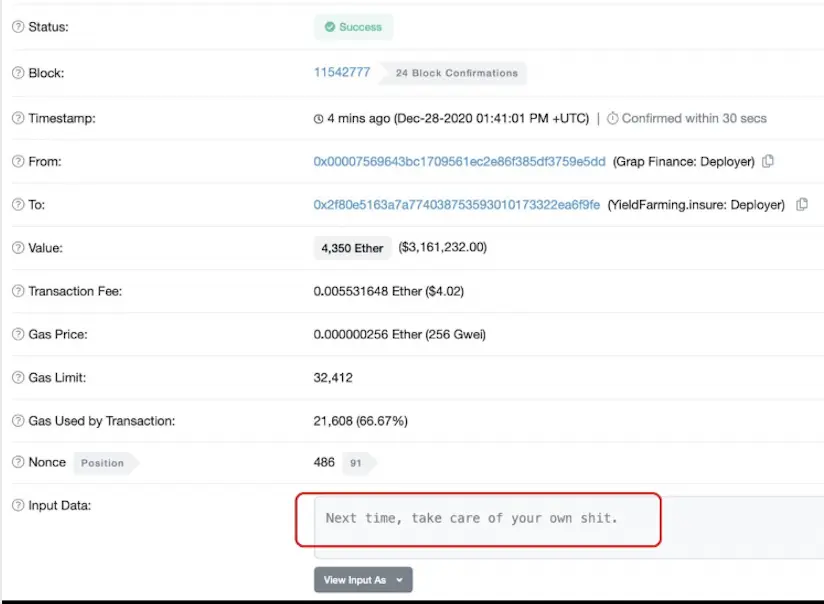Image resolution: width=824 pixels, height=604 pixels.
Task: Click the 24 Block Confirmations badge
Action: click(x=453, y=73)
